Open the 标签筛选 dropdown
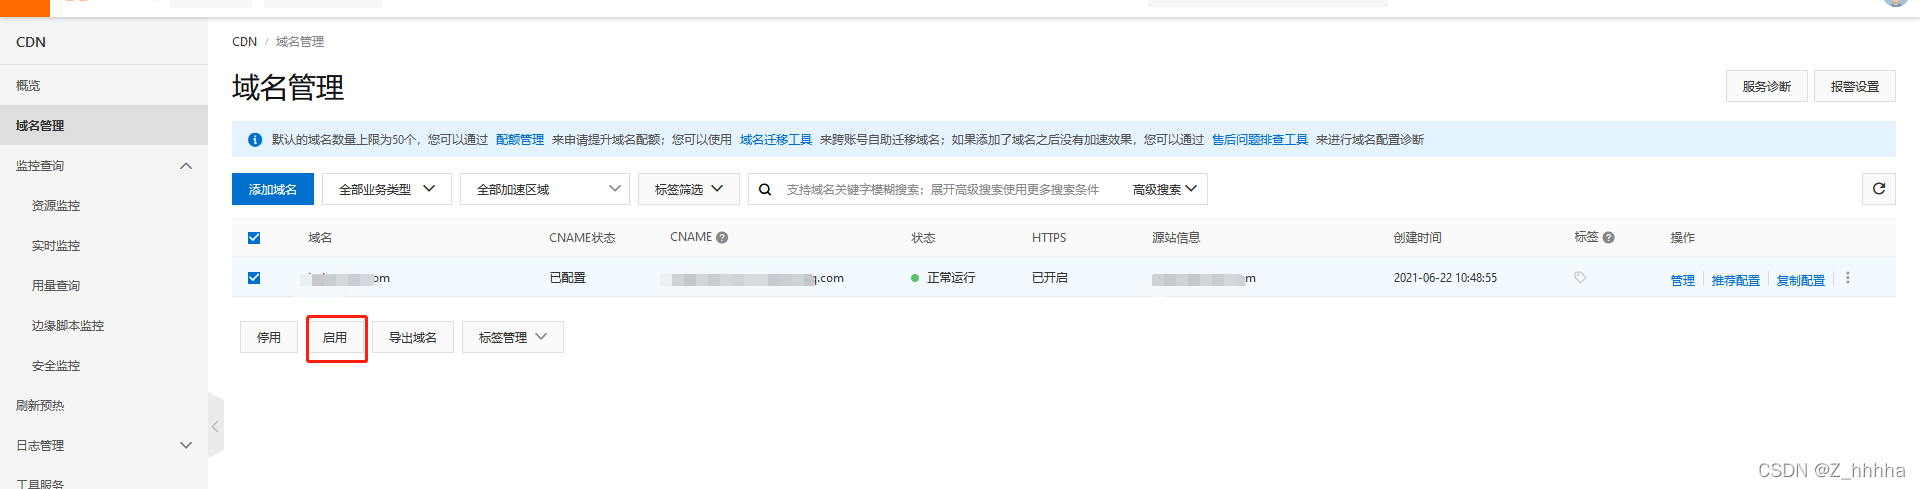This screenshot has width=1920, height=489. pos(688,189)
